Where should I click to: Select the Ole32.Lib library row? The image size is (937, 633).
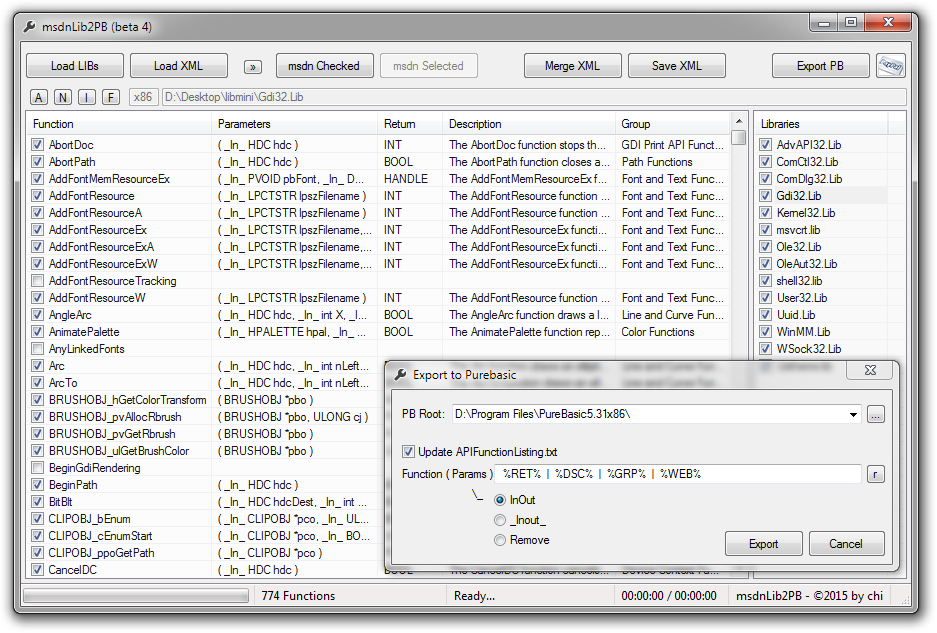(x=823, y=247)
